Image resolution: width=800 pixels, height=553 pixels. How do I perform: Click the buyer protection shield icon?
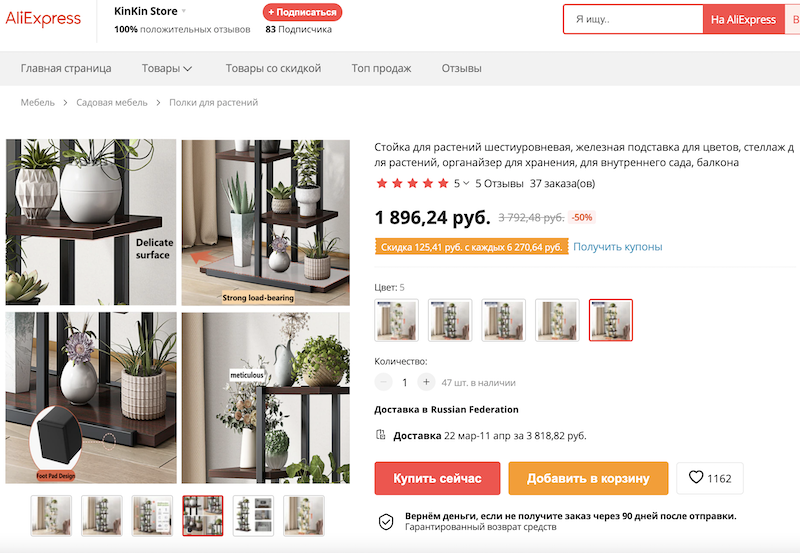pyautogui.click(x=386, y=521)
